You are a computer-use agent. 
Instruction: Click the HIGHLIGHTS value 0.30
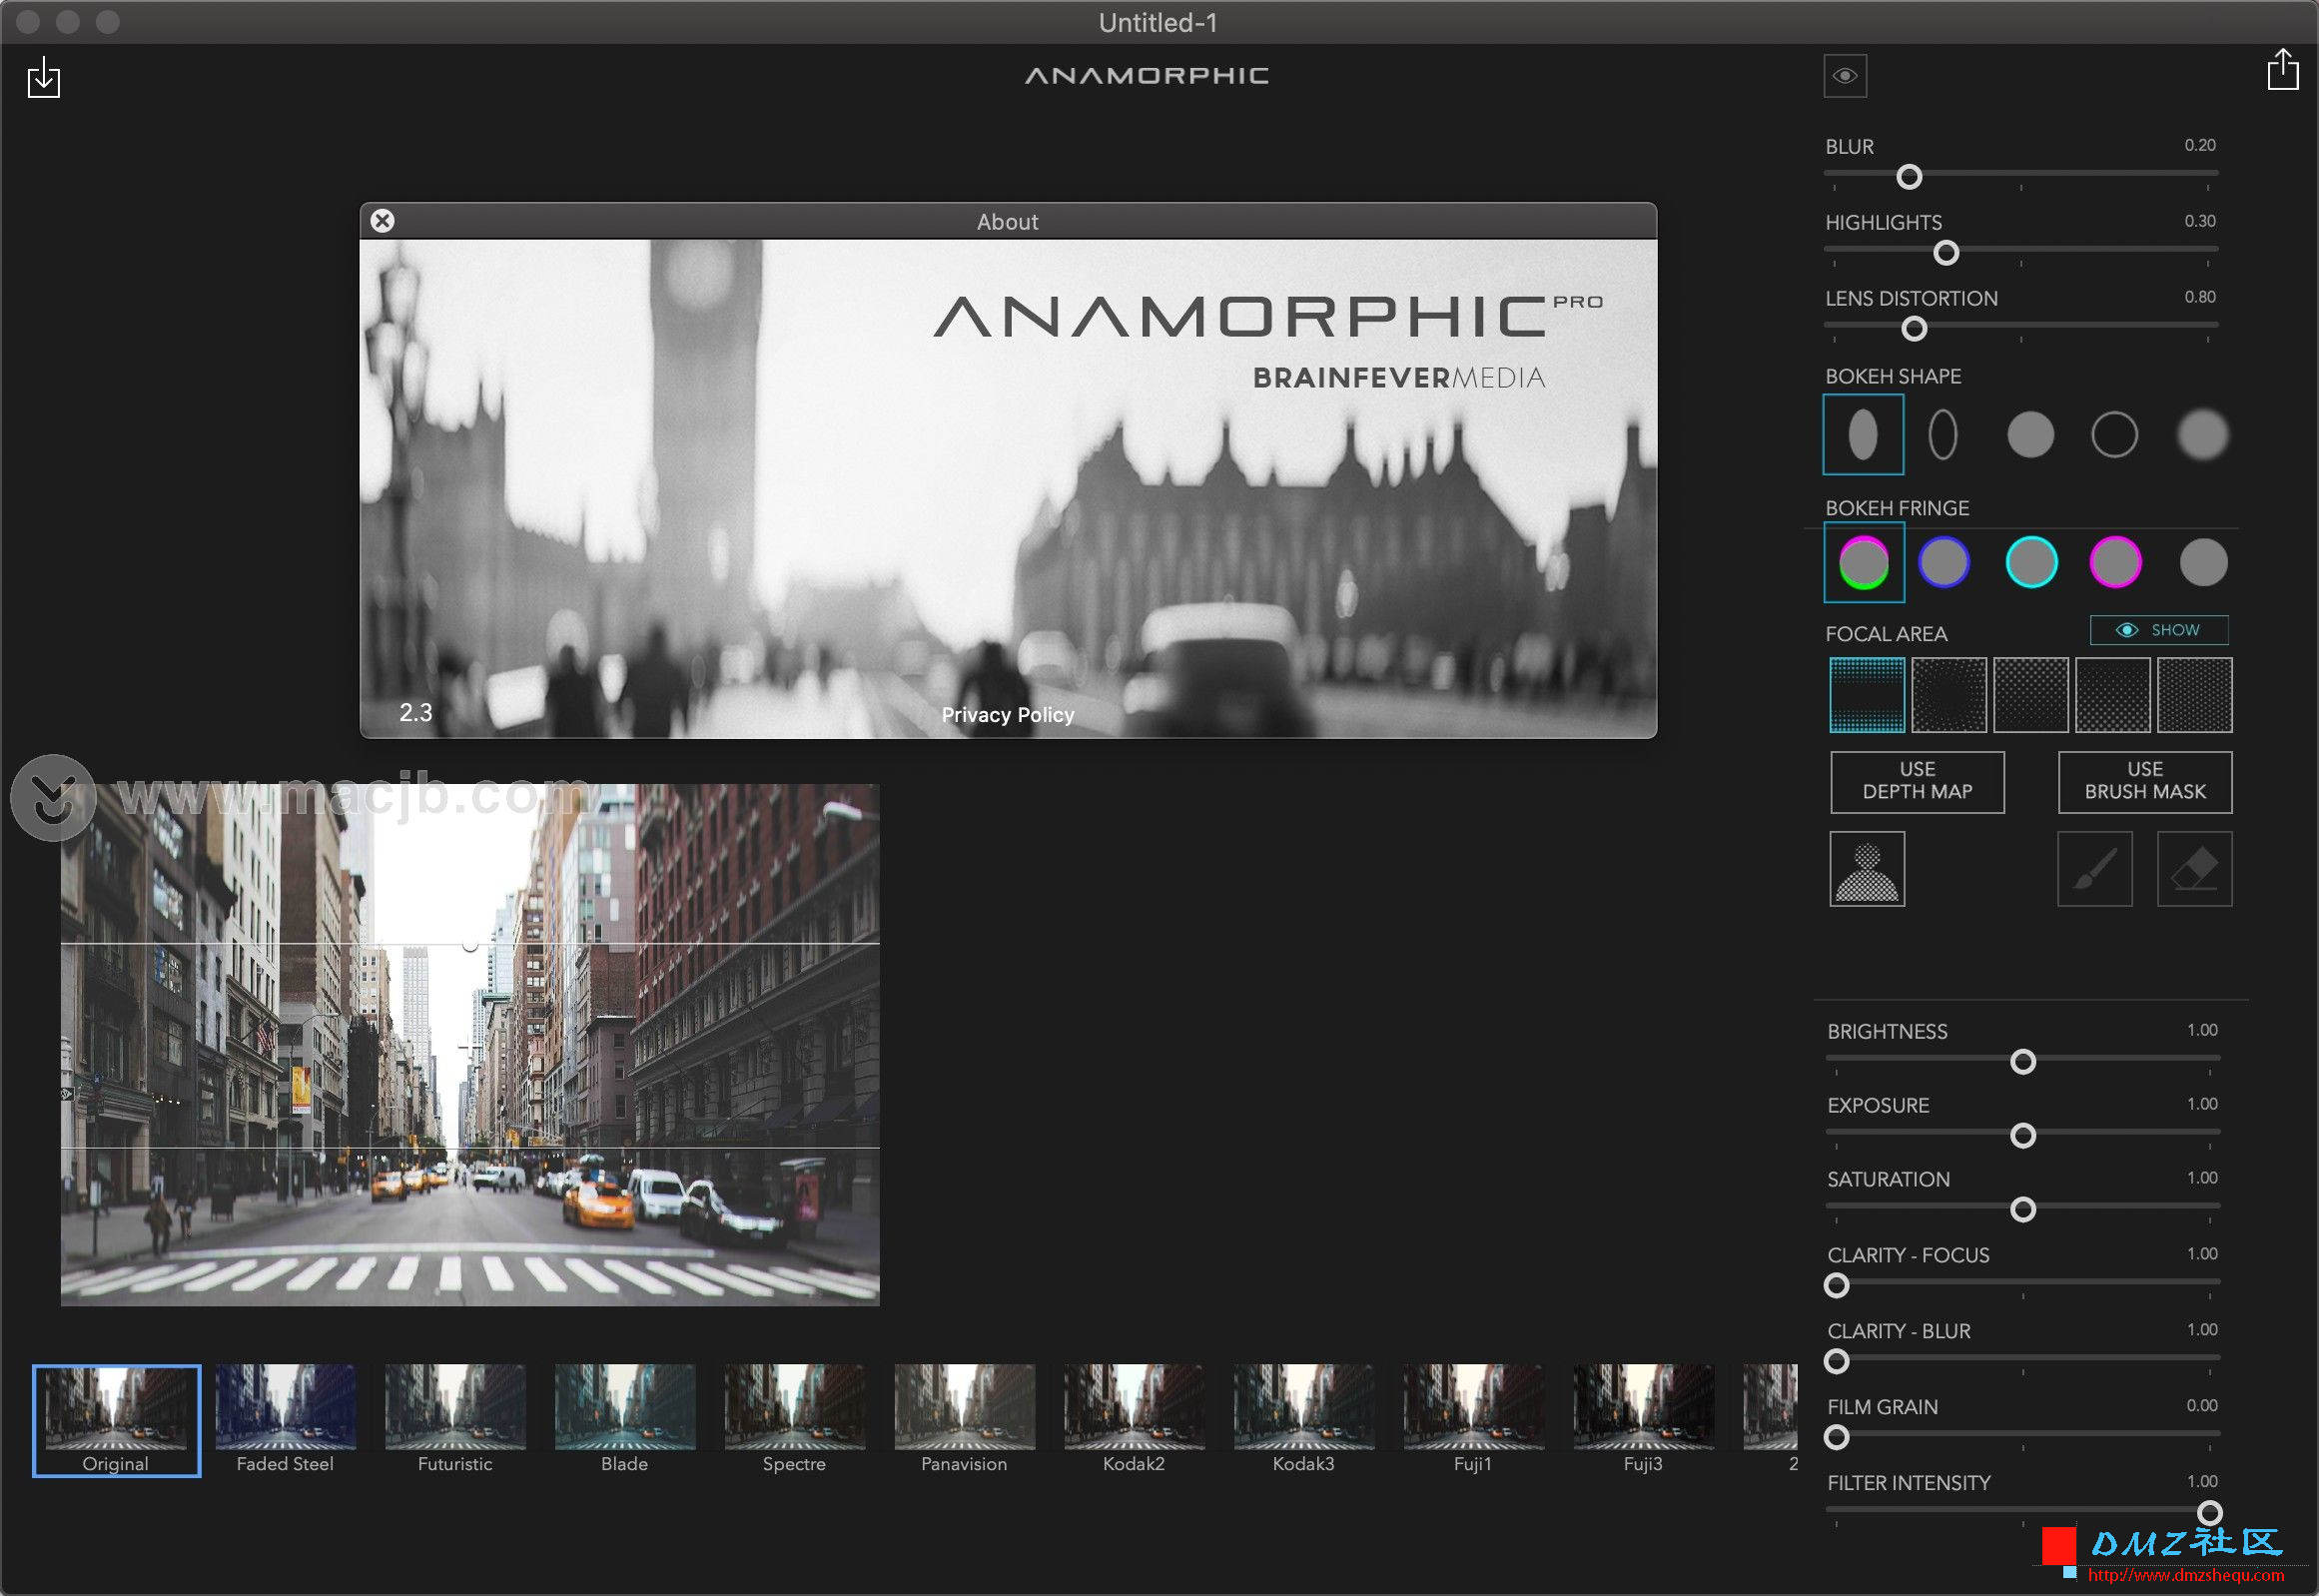[x=2199, y=221]
